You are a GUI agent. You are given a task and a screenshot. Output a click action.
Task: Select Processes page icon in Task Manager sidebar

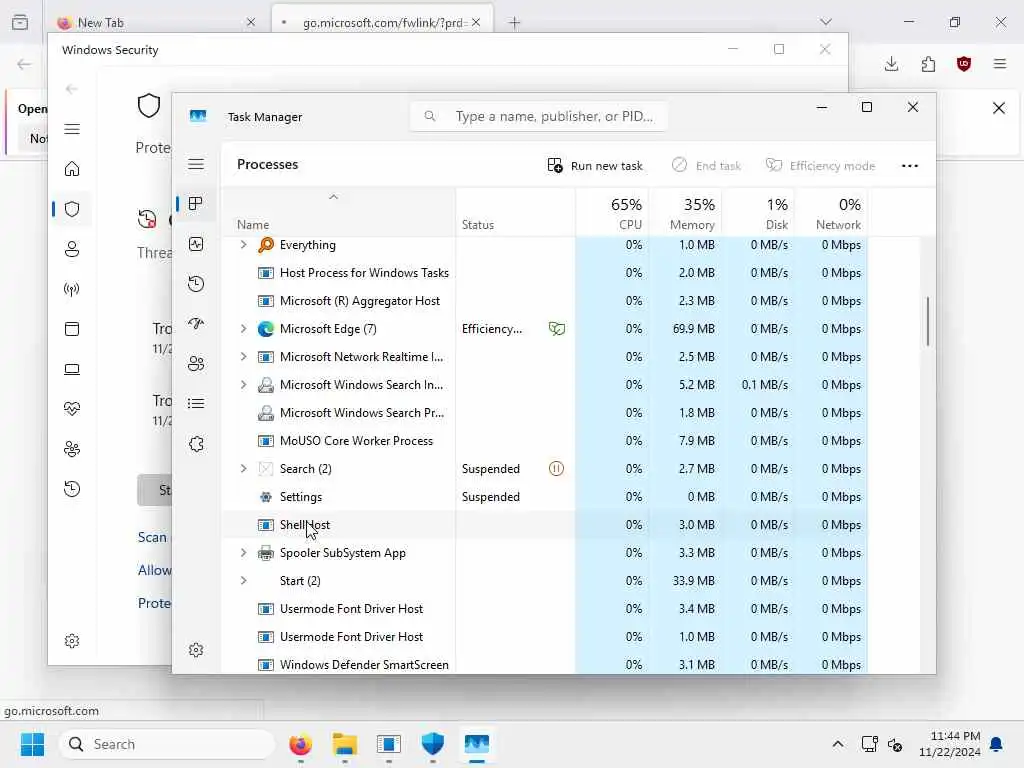[x=196, y=204]
